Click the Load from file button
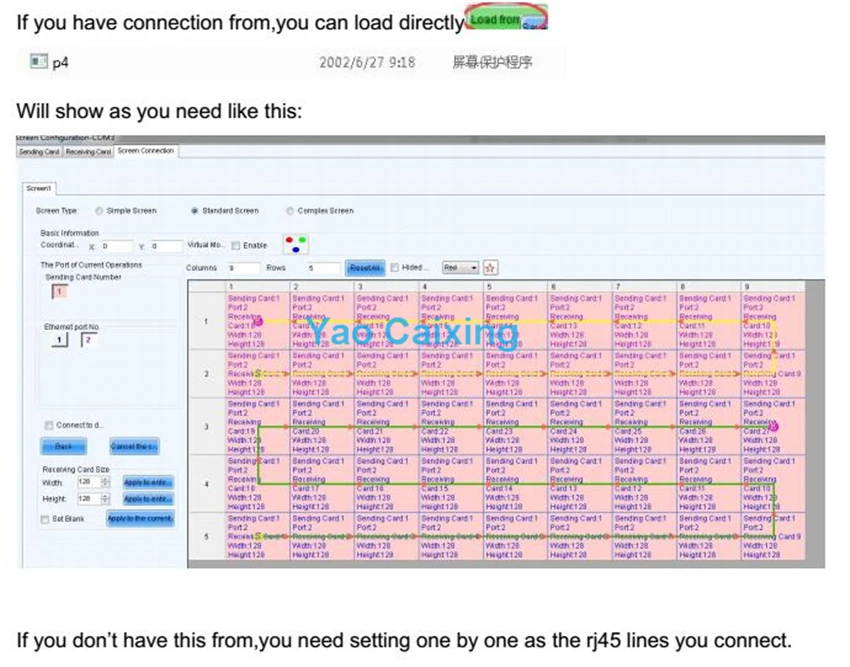 507,21
